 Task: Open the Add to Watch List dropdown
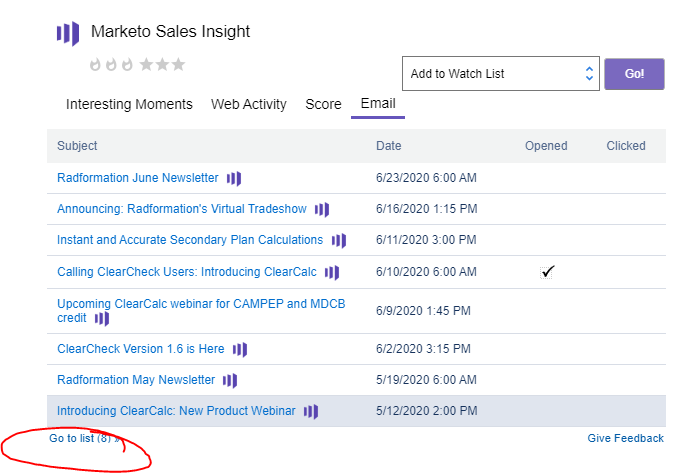pos(498,74)
